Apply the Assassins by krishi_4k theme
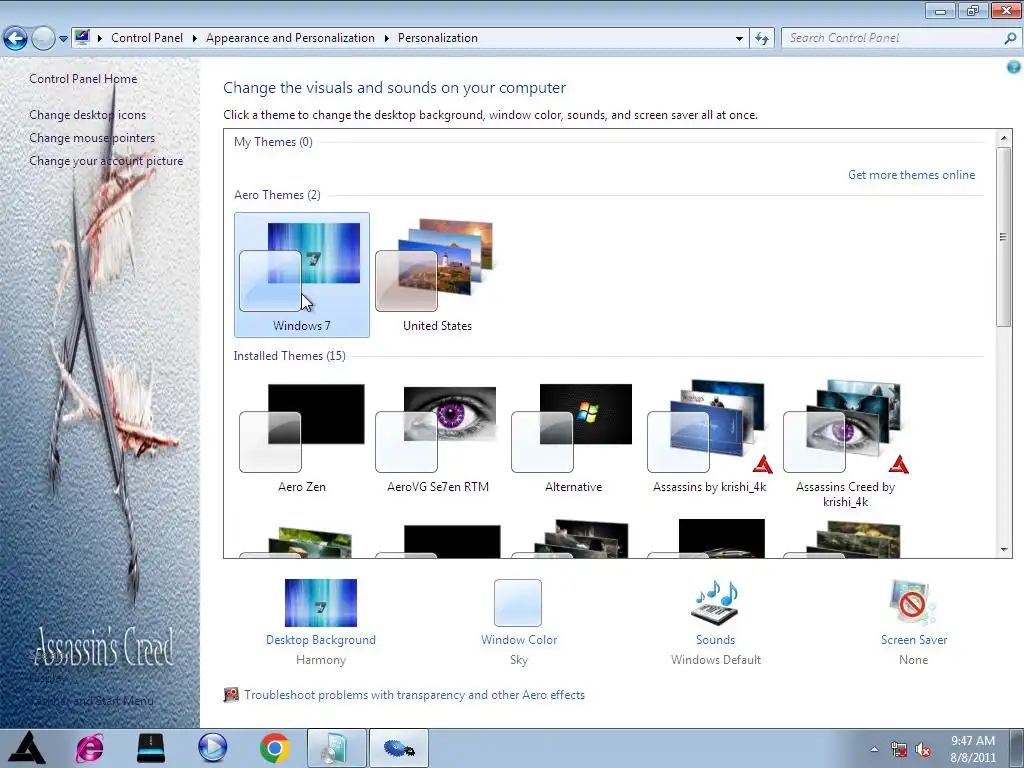Screen dimensions: 1024x768 coord(709,438)
